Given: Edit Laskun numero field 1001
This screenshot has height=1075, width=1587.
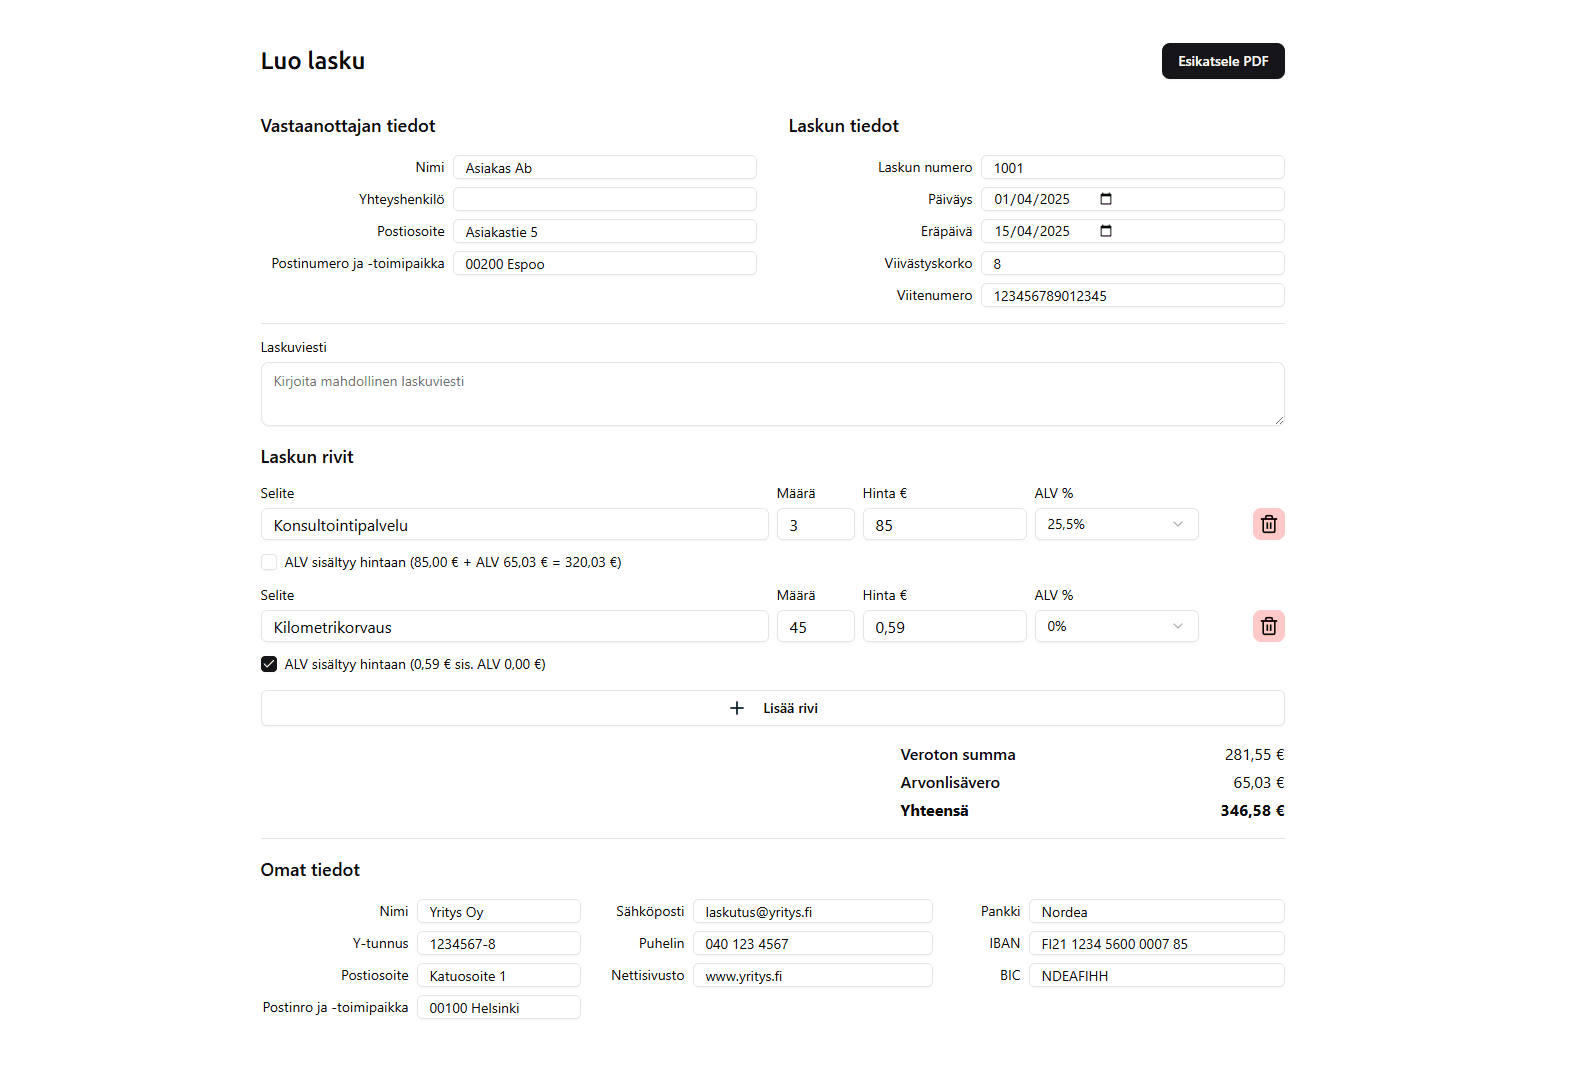Looking at the screenshot, I should pos(1133,167).
